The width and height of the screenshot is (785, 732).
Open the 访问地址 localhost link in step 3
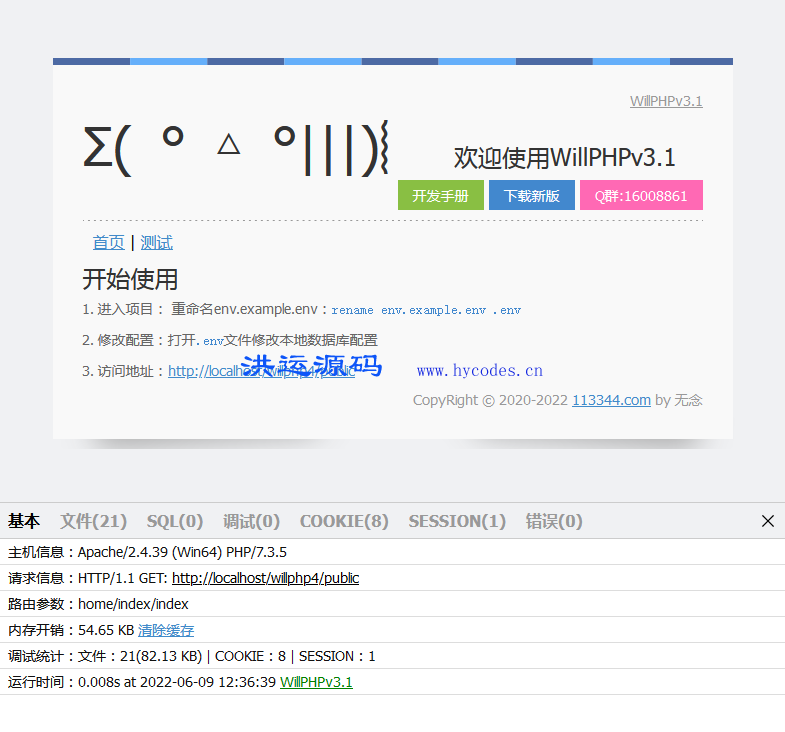pyautogui.click(x=261, y=371)
